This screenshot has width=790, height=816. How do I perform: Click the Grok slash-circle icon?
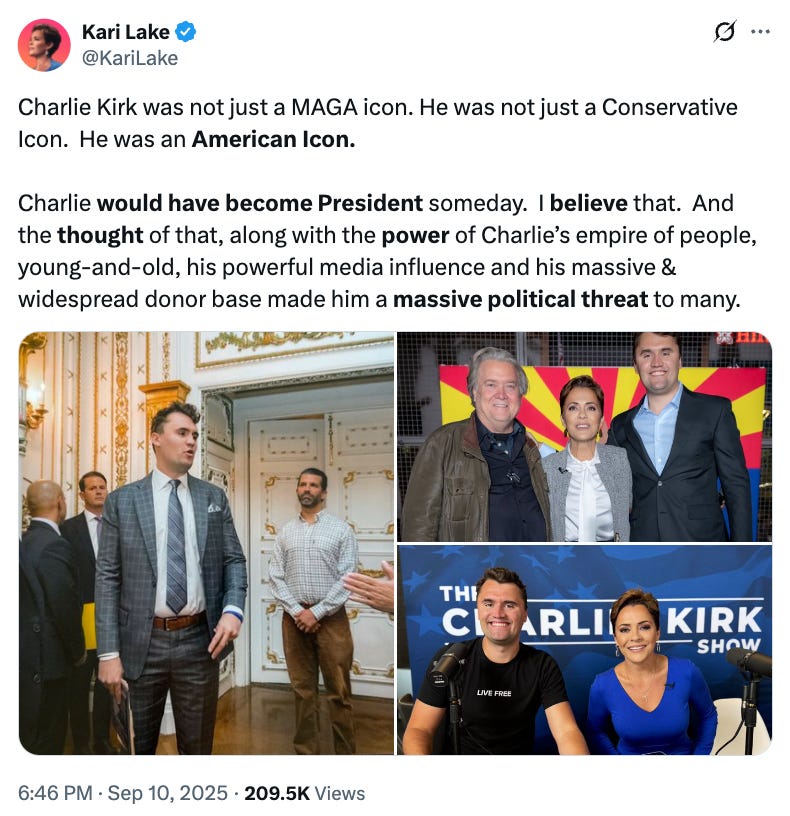coord(725,31)
